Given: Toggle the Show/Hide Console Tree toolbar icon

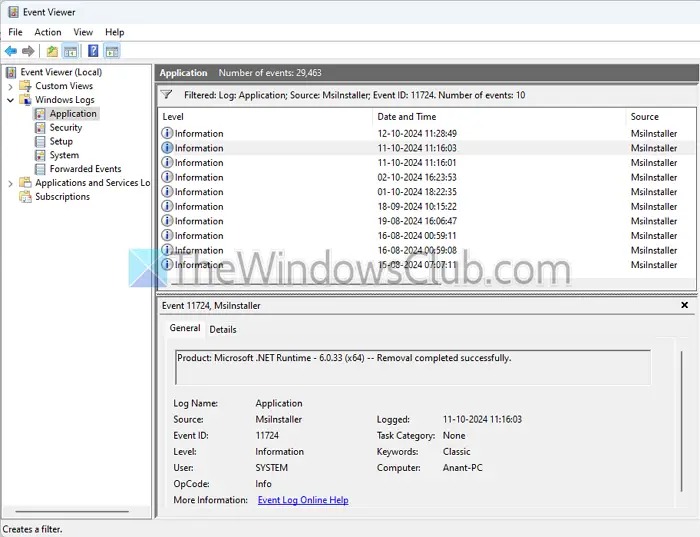Looking at the screenshot, I should (x=70, y=51).
